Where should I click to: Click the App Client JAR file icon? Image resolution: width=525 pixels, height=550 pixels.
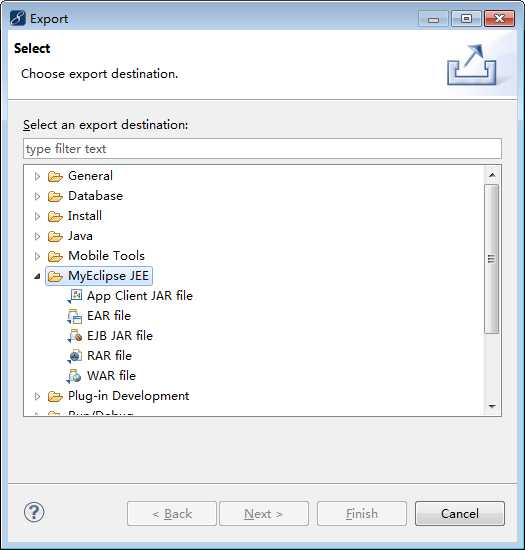[x=74, y=296]
